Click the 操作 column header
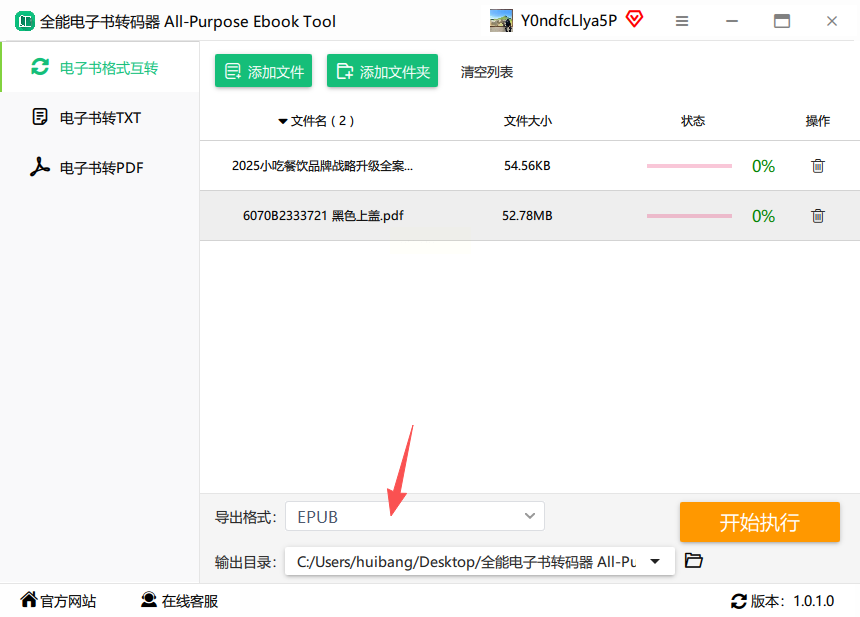 (x=817, y=121)
